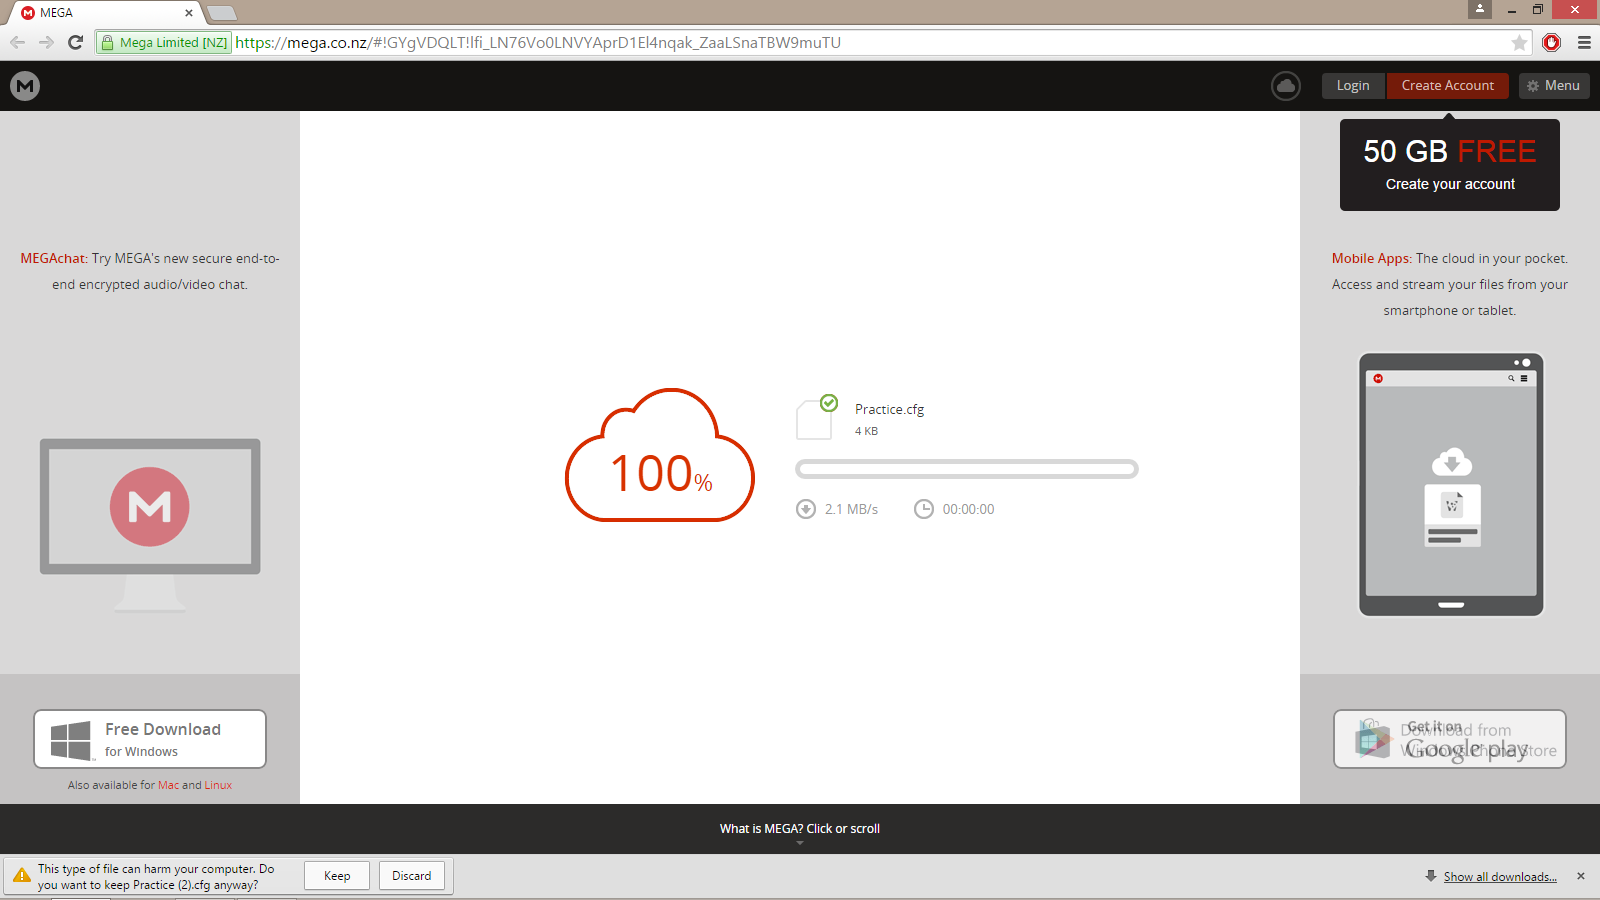Image resolution: width=1600 pixels, height=900 pixels.
Task: Click the download speed arrow icon
Action: (x=806, y=509)
